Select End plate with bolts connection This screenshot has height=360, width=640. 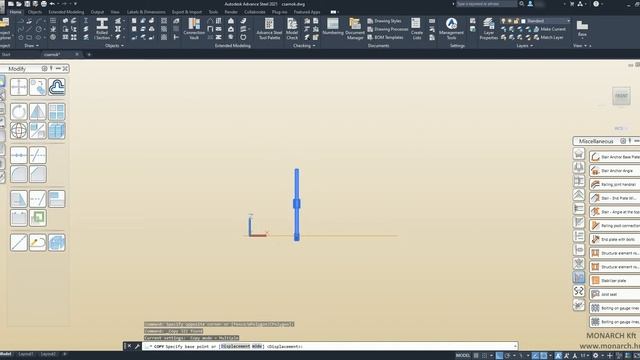tap(614, 239)
